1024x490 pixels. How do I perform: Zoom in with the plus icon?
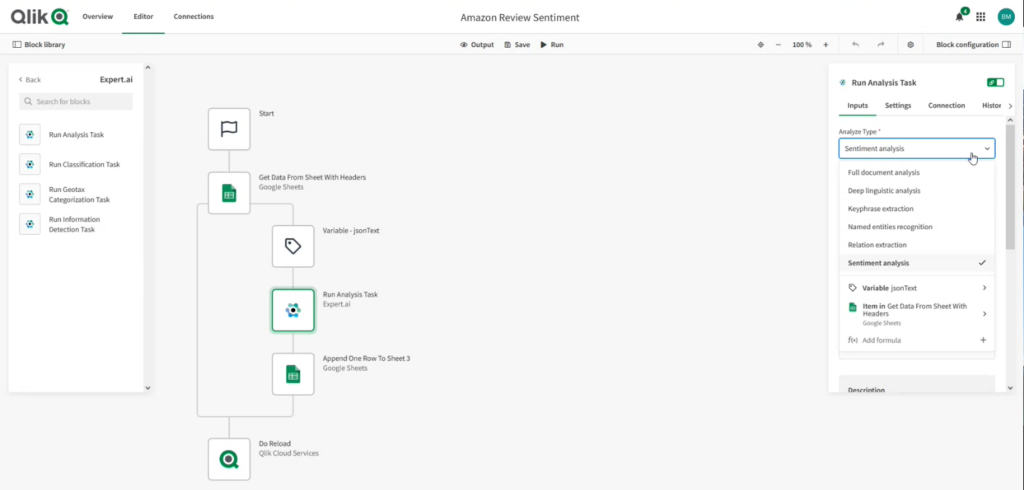click(825, 44)
